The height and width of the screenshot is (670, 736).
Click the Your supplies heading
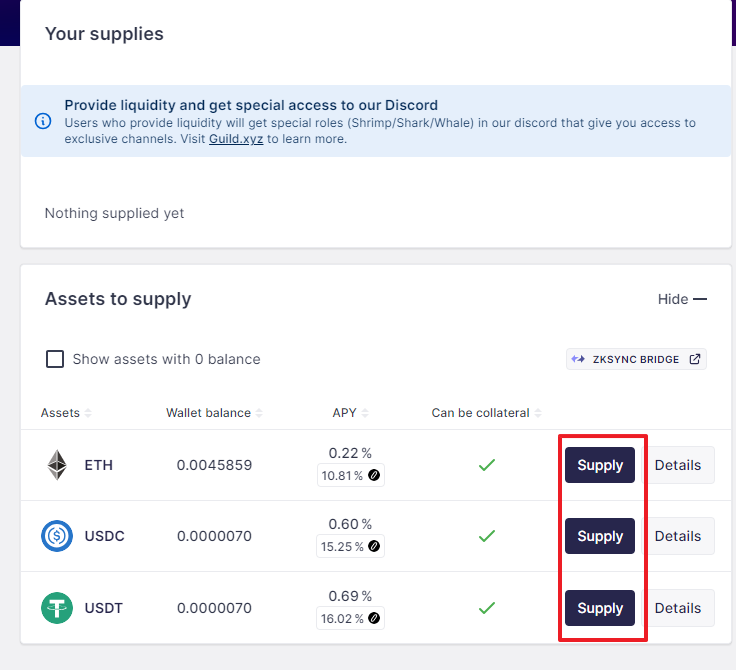click(104, 34)
